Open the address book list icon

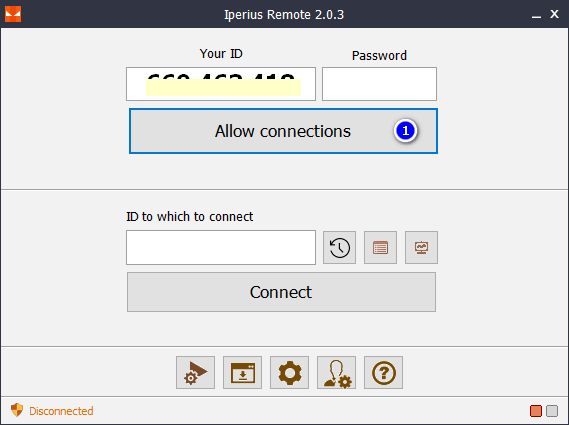click(380, 248)
